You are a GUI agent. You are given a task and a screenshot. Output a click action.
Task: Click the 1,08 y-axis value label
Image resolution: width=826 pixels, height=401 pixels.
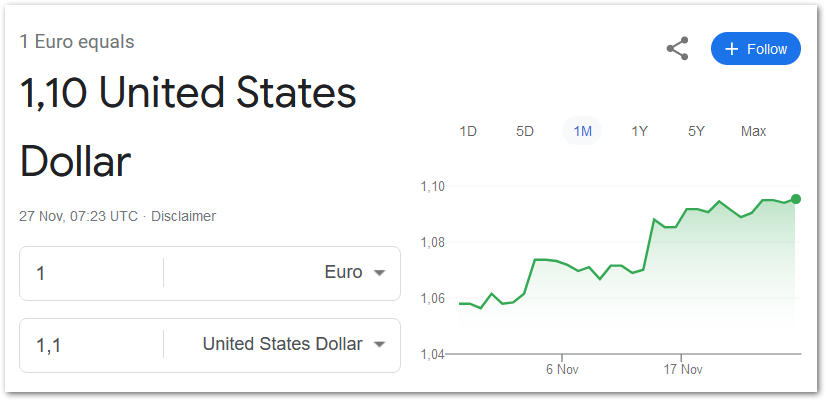(x=433, y=242)
